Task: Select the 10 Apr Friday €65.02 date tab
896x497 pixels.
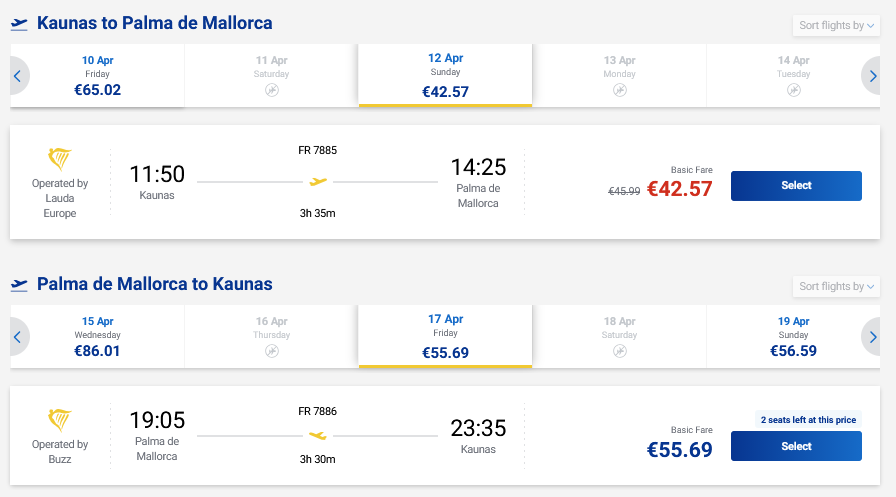Action: (97, 75)
